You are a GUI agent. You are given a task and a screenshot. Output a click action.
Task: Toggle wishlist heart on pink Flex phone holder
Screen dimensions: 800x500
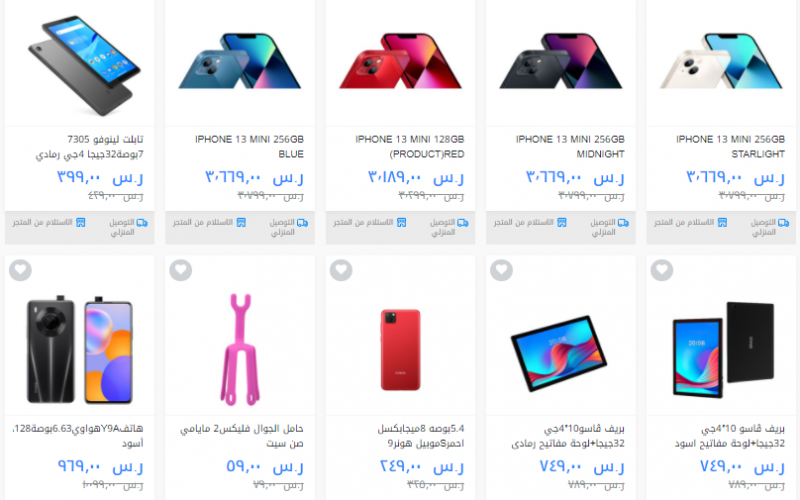pyautogui.click(x=181, y=270)
